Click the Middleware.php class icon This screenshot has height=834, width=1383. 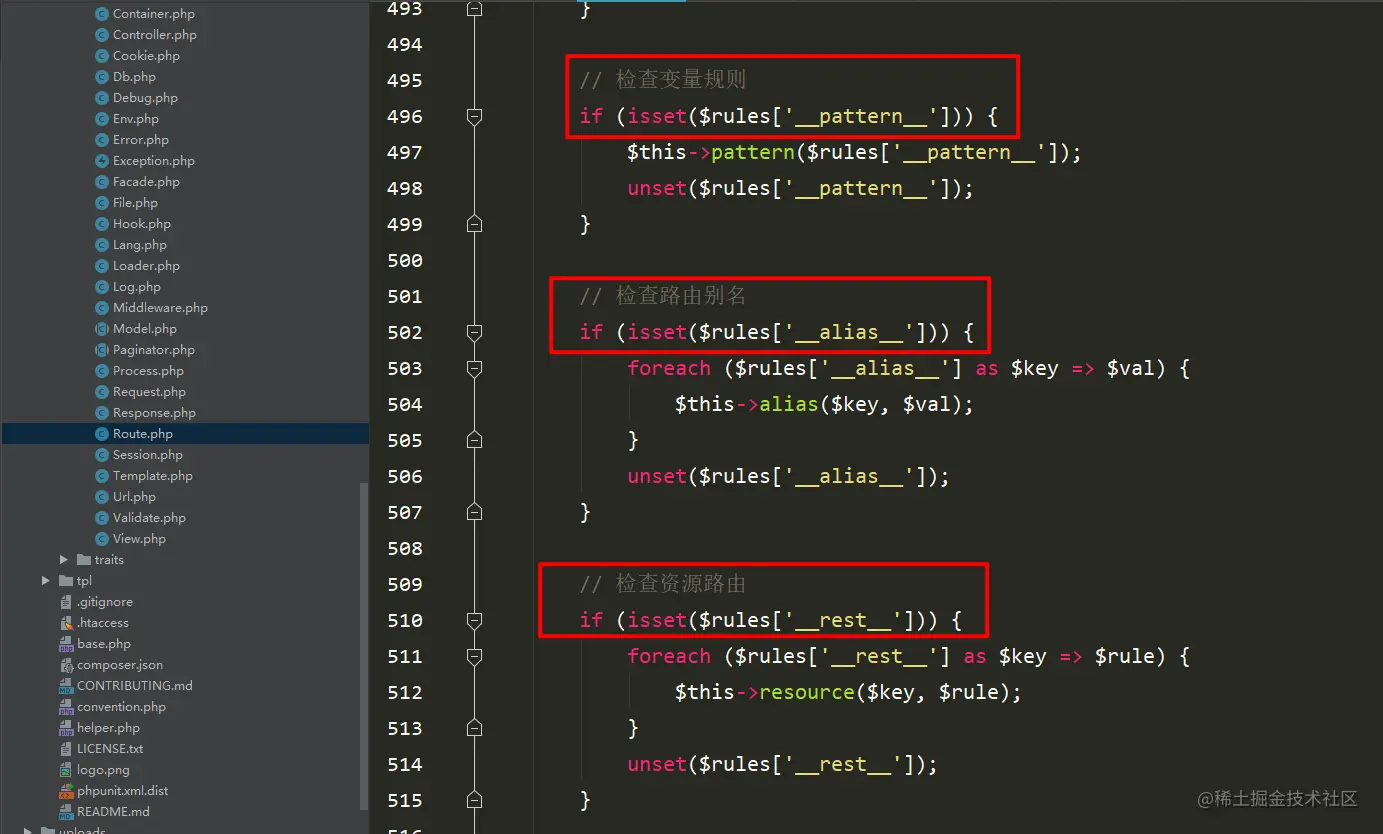coord(102,308)
